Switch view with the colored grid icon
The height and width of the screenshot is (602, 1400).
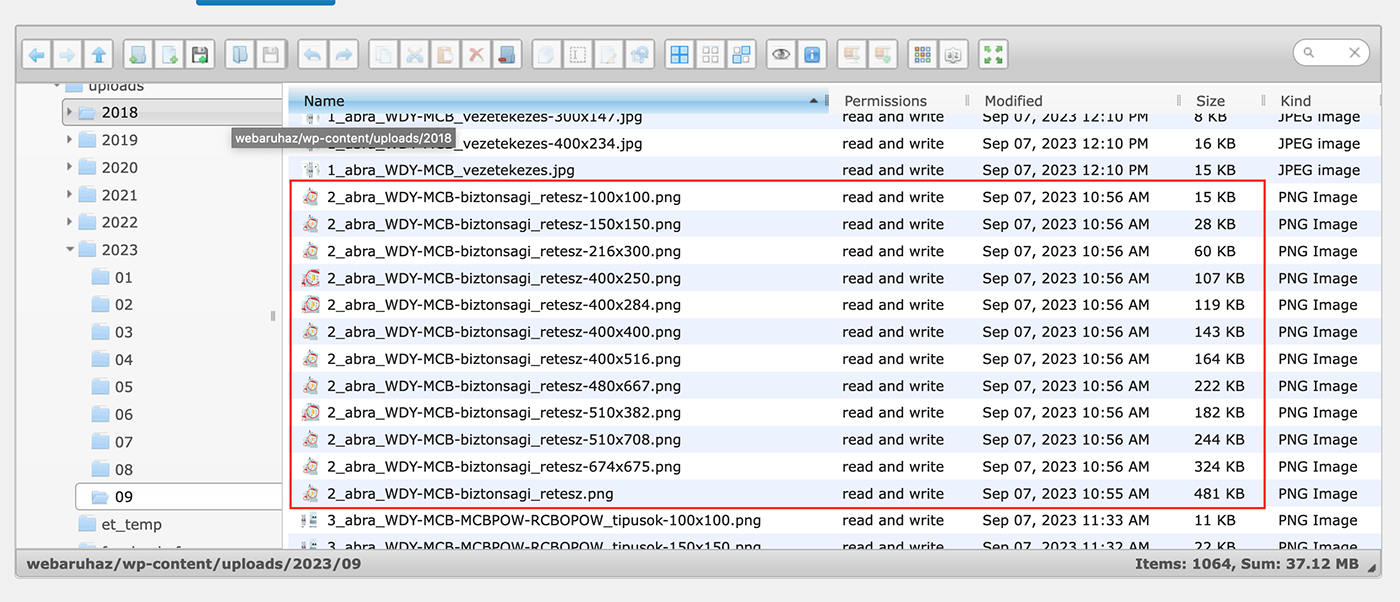(923, 55)
